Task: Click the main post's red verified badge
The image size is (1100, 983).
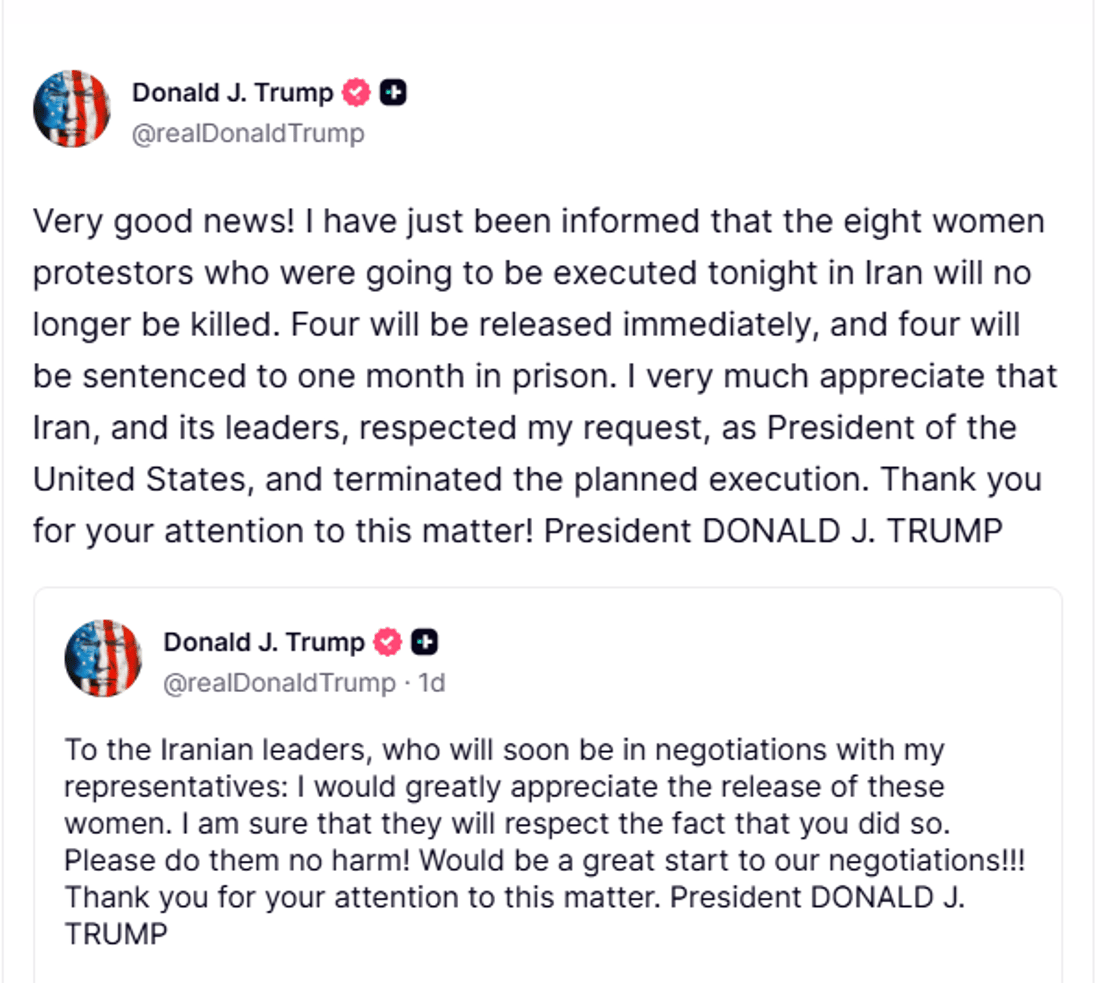Action: (x=357, y=93)
